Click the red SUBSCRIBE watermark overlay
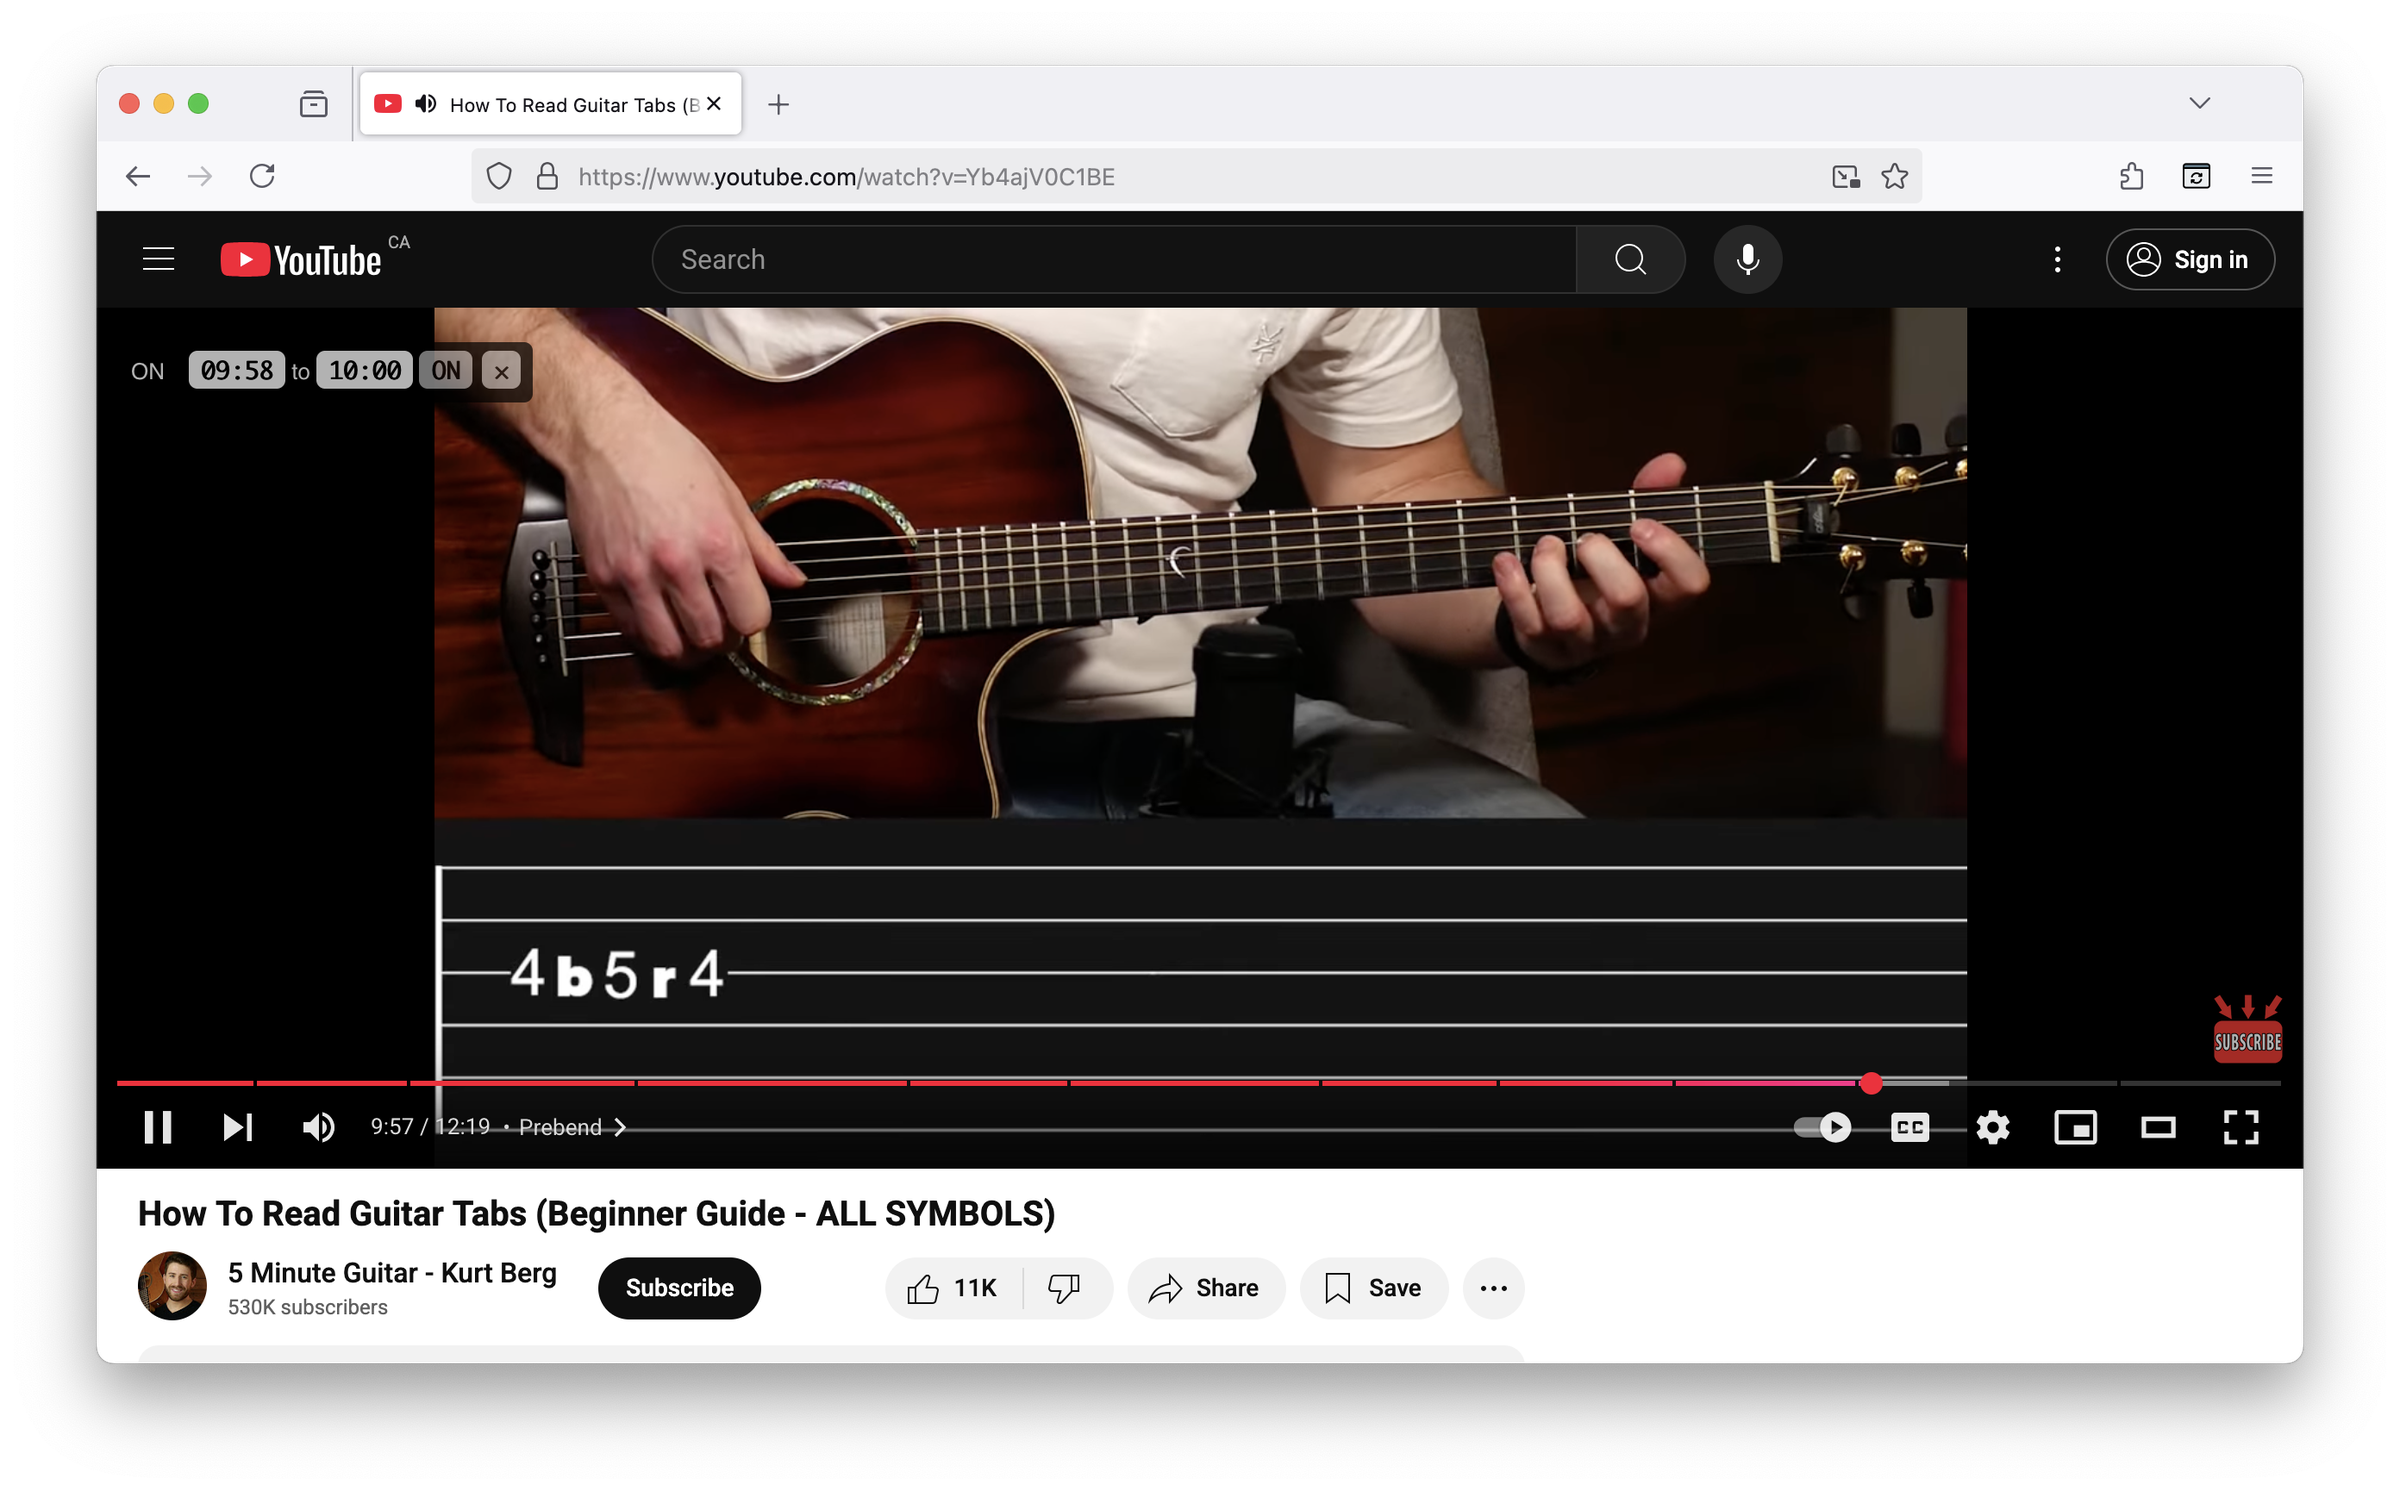This screenshot has width=2400, height=1491. (2247, 1029)
